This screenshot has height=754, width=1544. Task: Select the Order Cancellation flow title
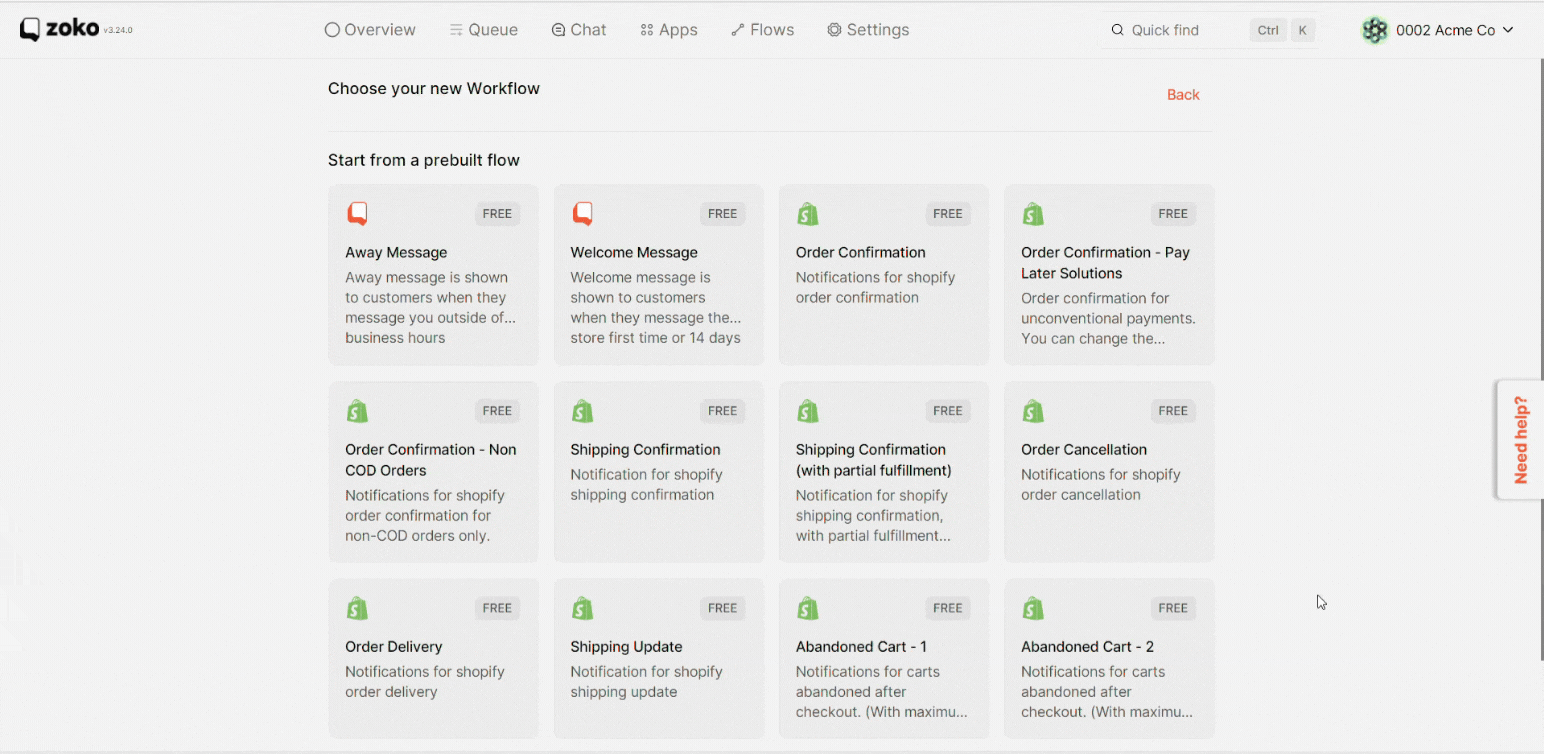[1084, 450]
